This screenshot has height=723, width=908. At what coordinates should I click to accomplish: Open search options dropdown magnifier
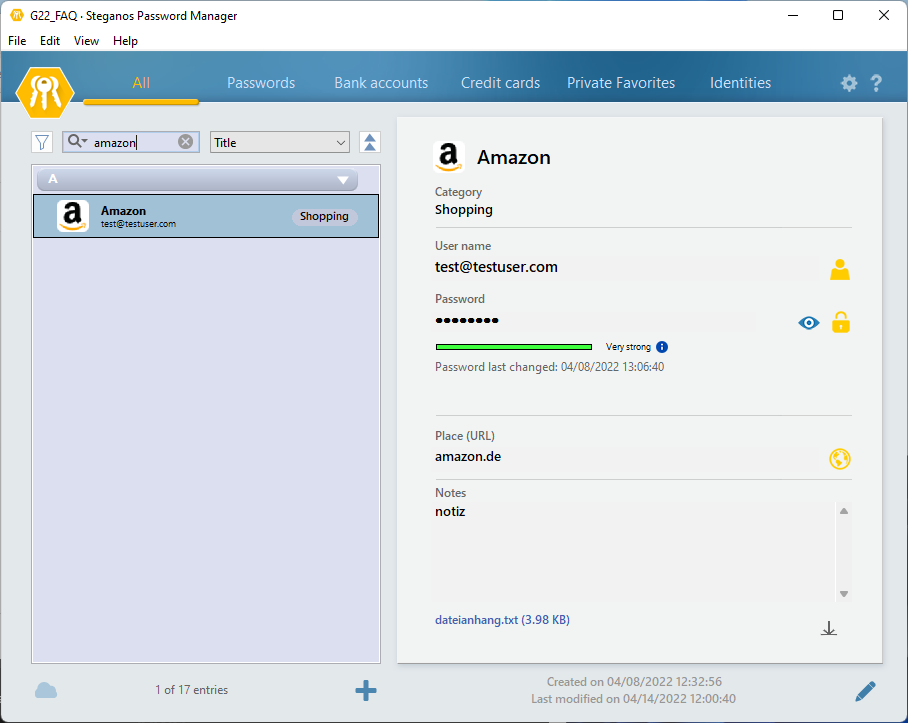pyautogui.click(x=77, y=142)
